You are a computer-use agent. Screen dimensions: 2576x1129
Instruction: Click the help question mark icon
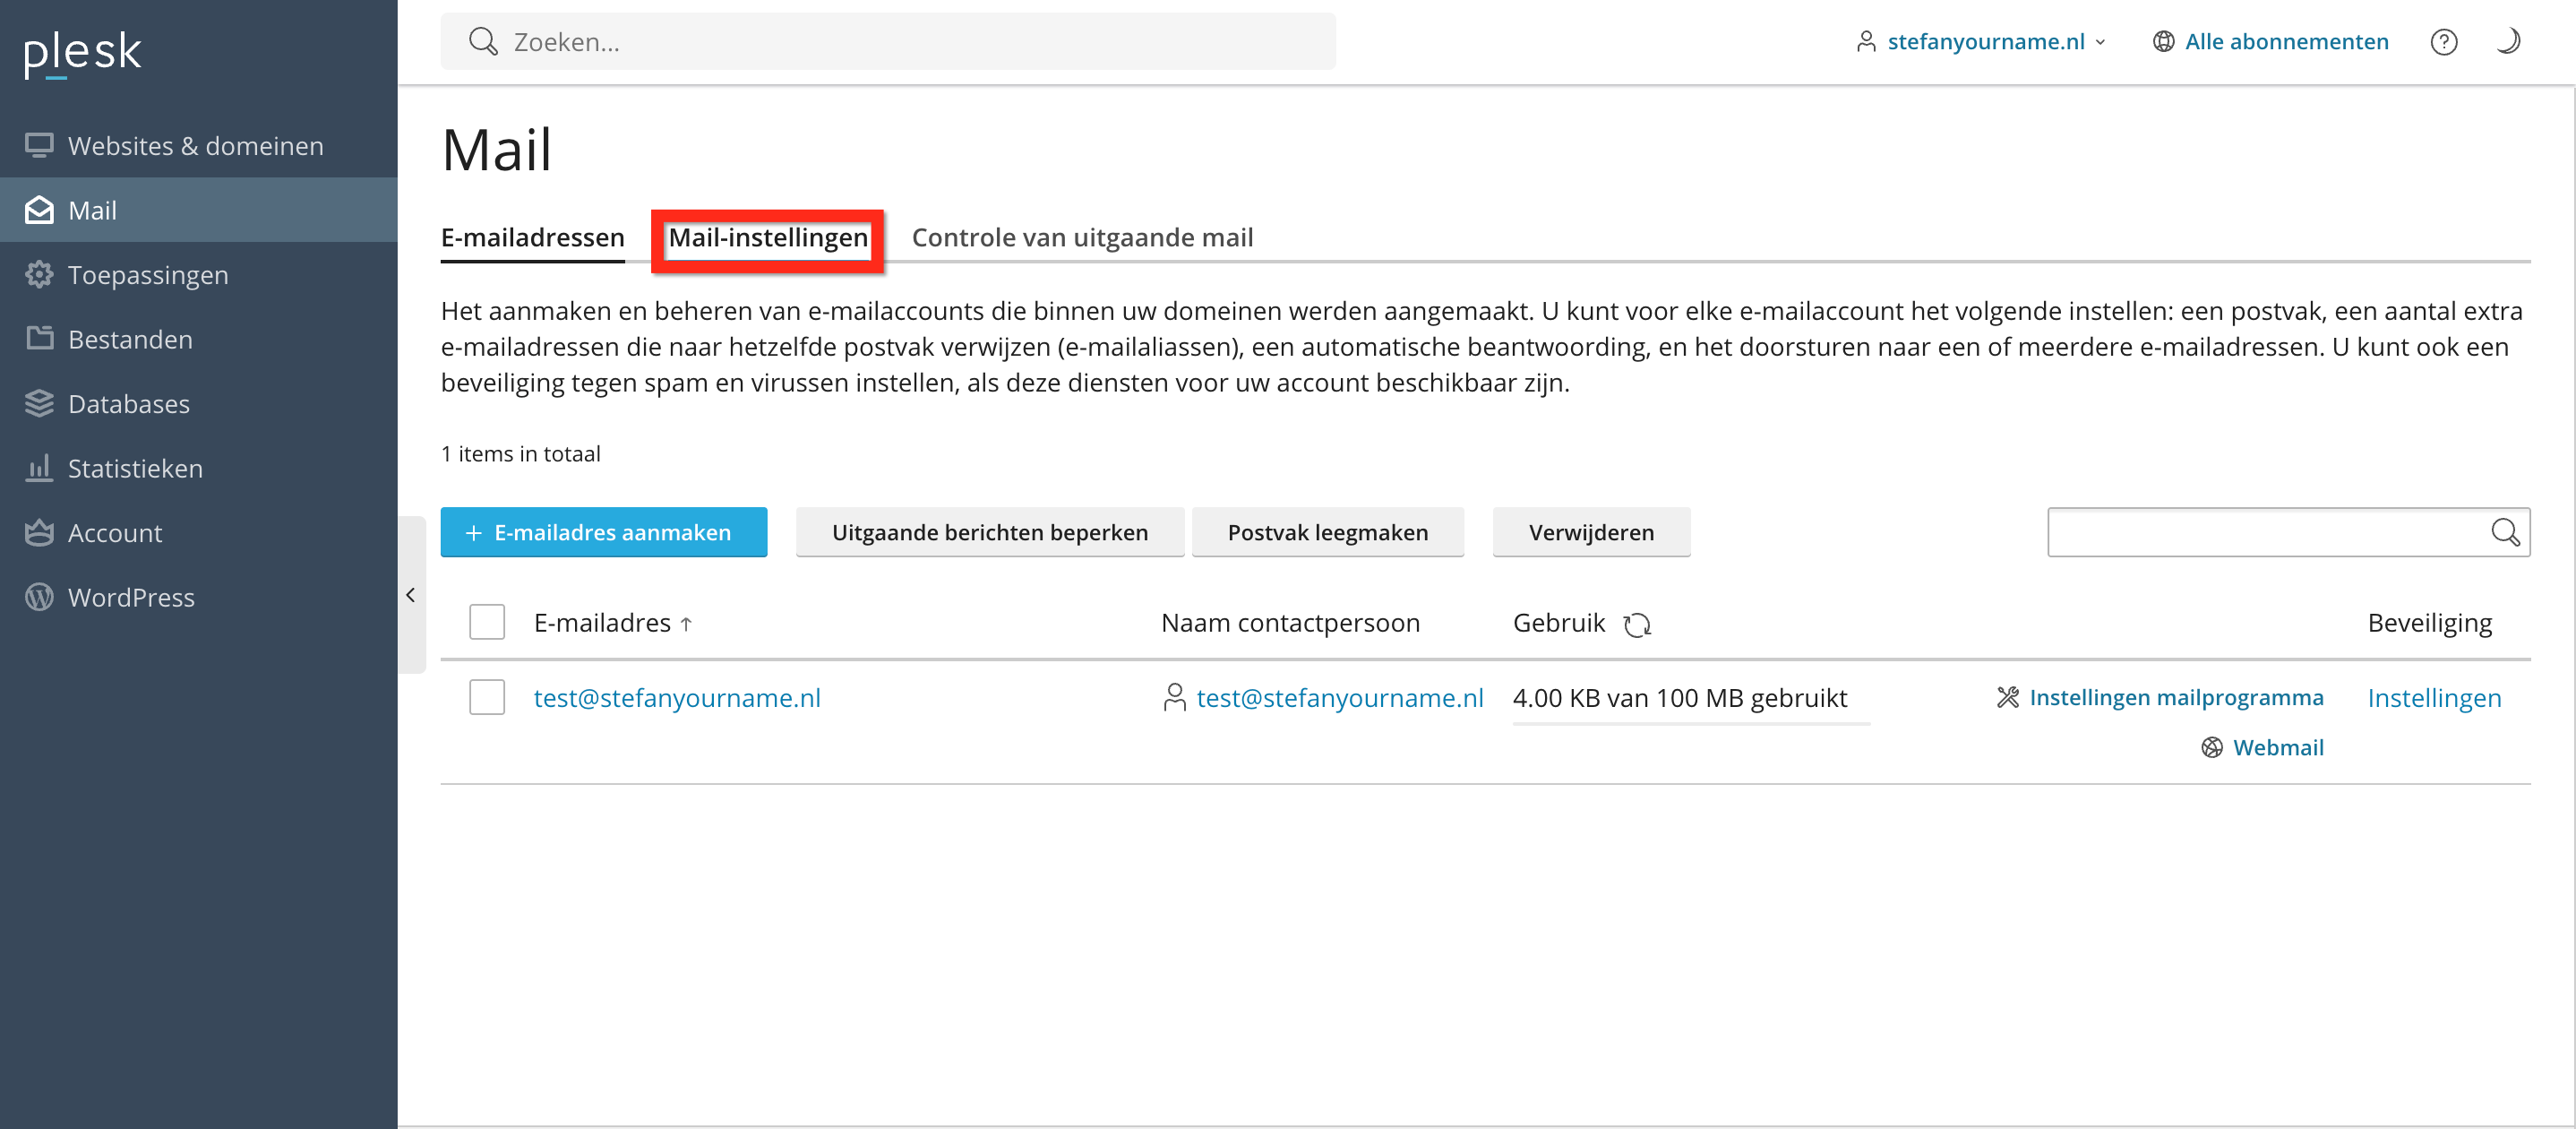[2443, 42]
